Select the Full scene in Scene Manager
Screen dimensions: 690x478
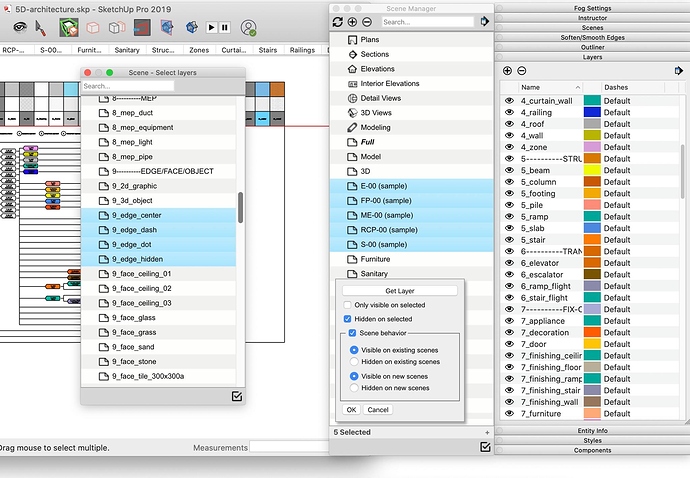pyautogui.click(x=411, y=142)
